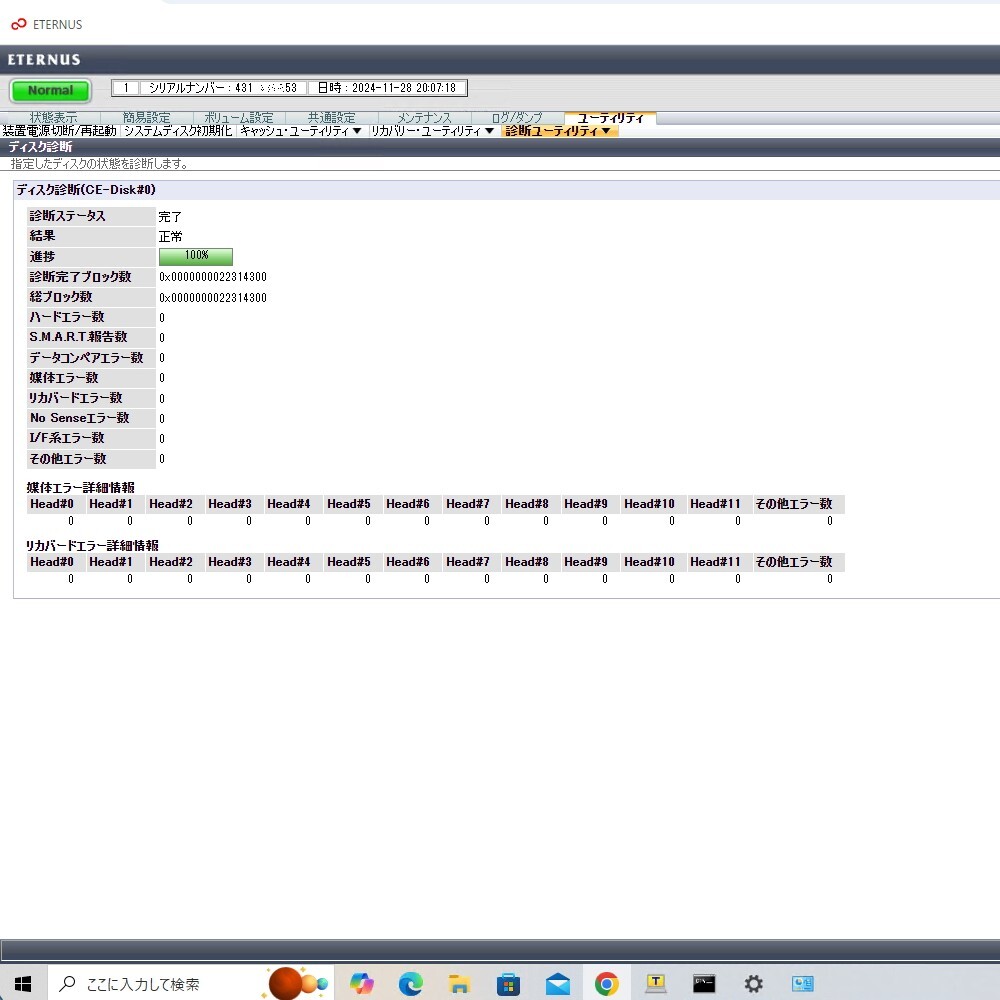Select the ユーティリティ tab
Screen dimensions: 1000x1000
pos(610,118)
